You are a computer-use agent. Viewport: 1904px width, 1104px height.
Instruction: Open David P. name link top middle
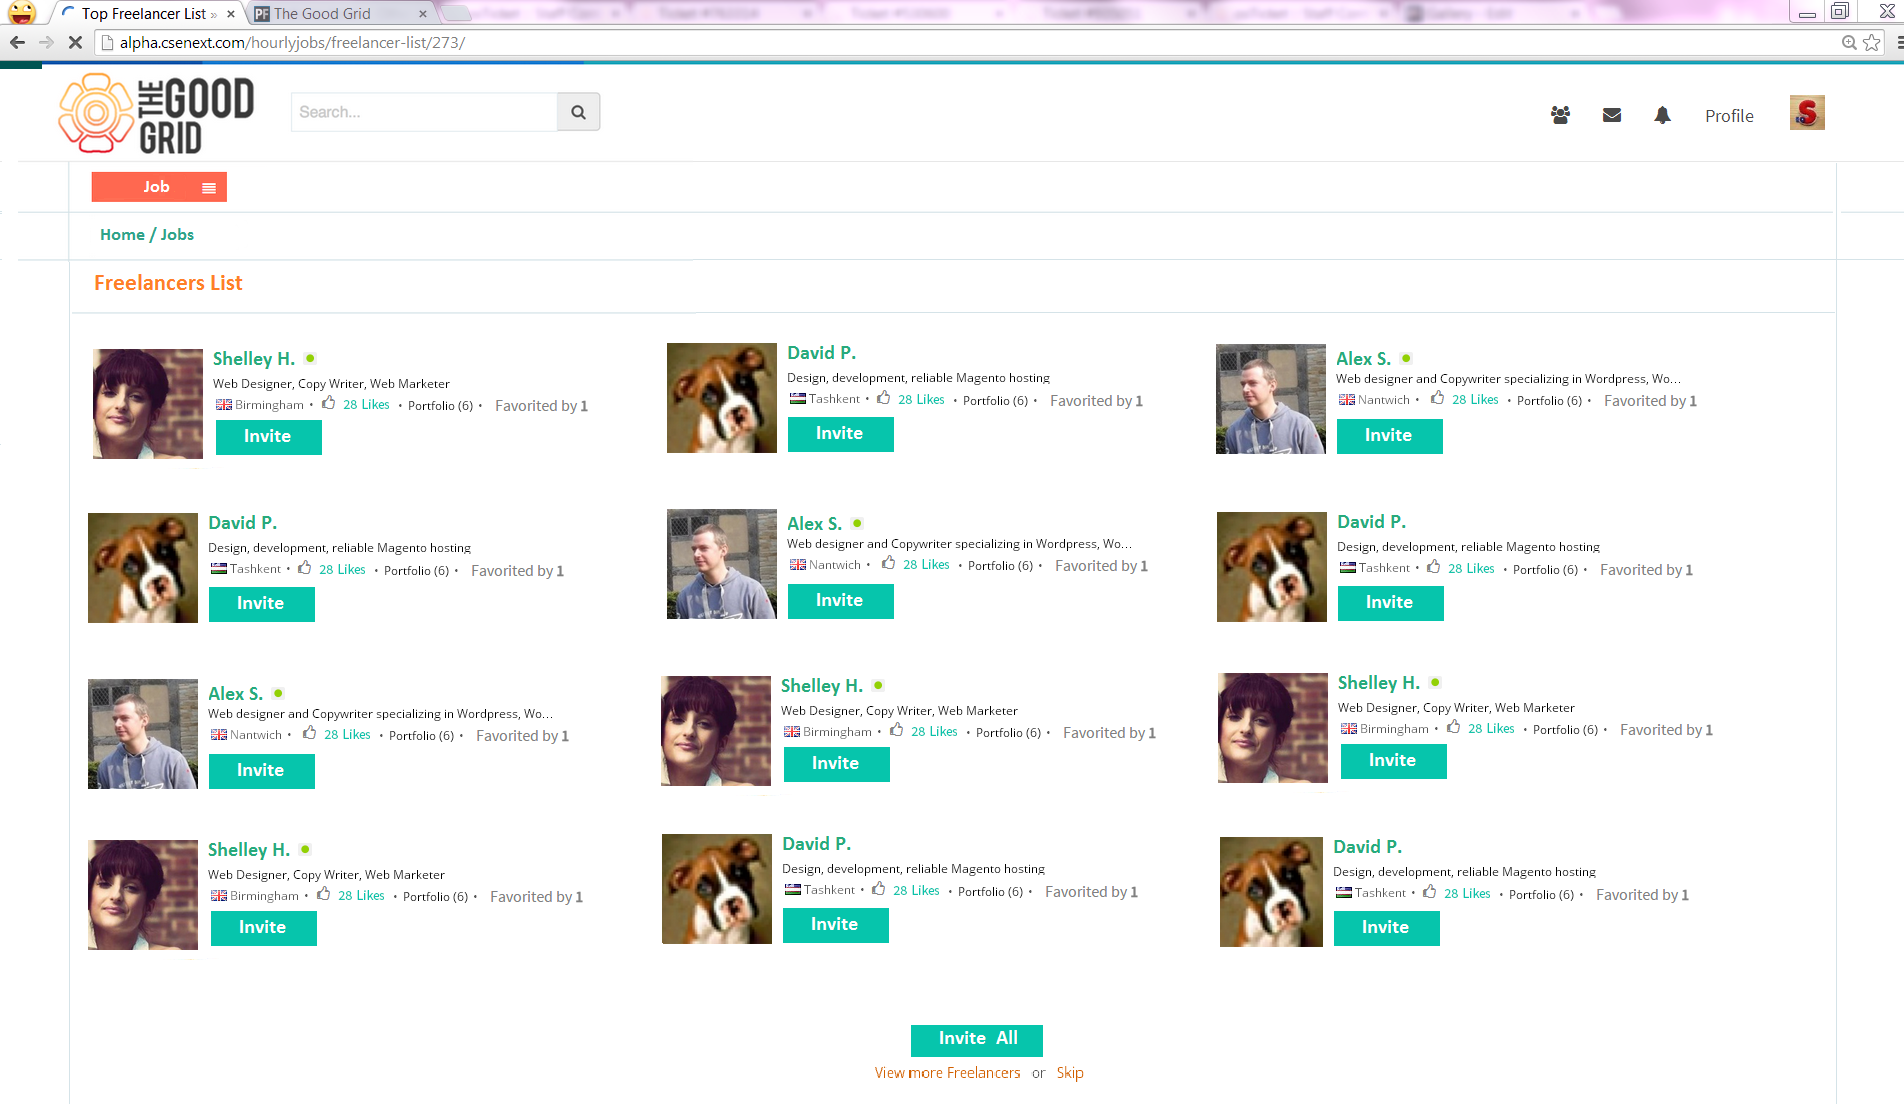tap(821, 353)
